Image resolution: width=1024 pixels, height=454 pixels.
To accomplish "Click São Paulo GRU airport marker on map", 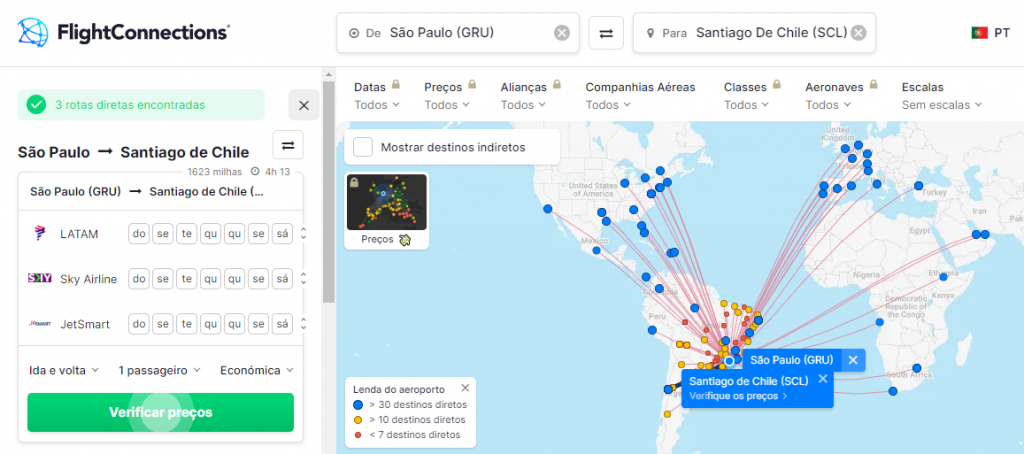I will click(x=729, y=361).
